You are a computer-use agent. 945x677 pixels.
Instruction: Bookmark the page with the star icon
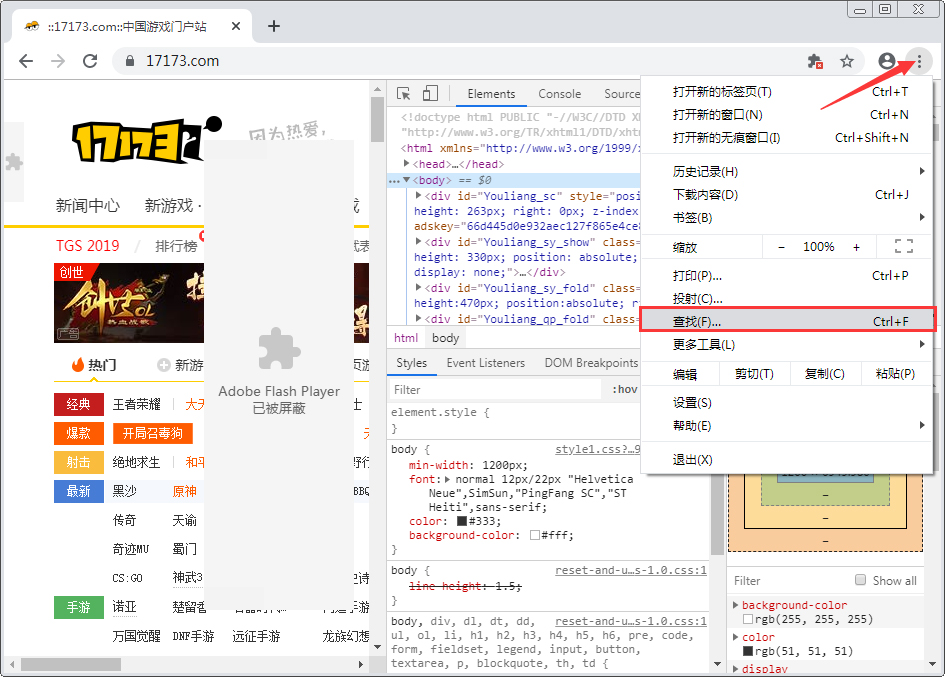[847, 61]
